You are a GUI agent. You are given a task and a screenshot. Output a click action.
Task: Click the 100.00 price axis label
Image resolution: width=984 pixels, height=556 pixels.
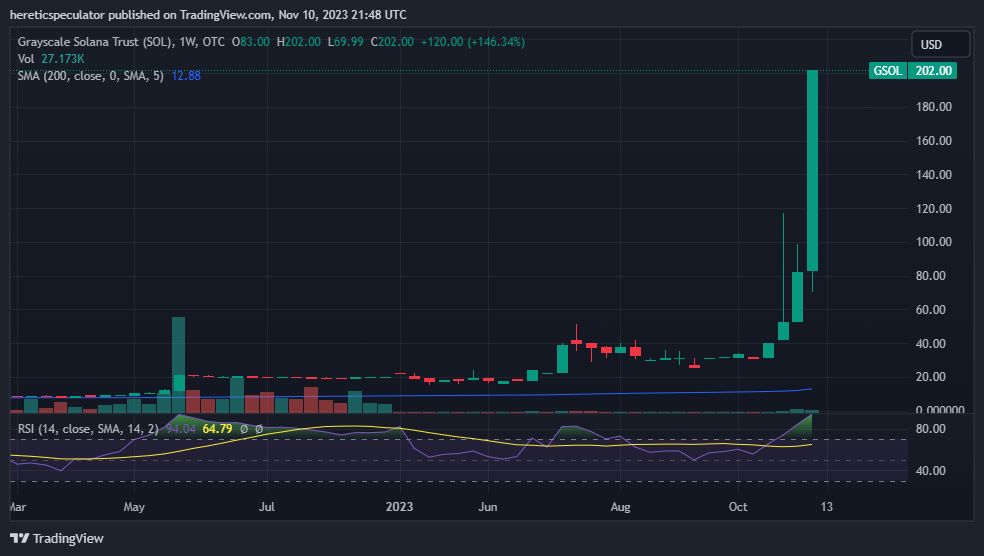click(934, 242)
